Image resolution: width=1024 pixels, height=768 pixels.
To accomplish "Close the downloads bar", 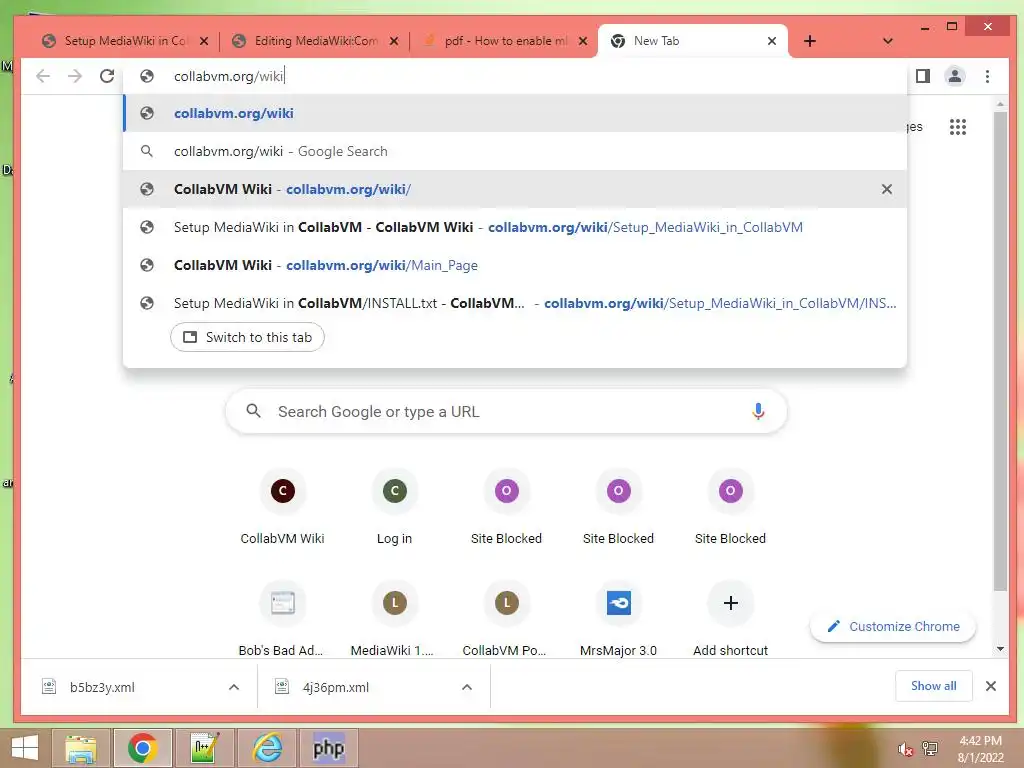I will (991, 686).
